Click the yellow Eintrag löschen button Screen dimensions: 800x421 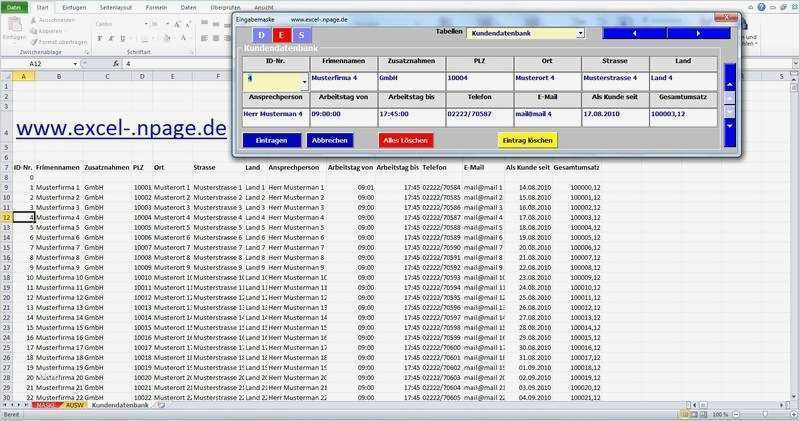click(x=528, y=140)
